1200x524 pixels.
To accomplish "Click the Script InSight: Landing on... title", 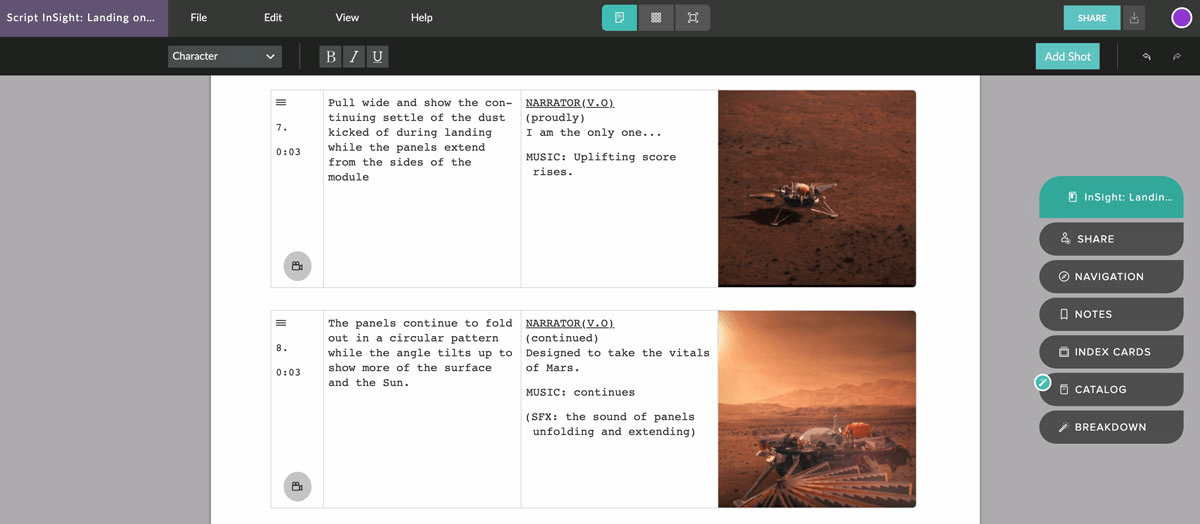I will [81, 18].
